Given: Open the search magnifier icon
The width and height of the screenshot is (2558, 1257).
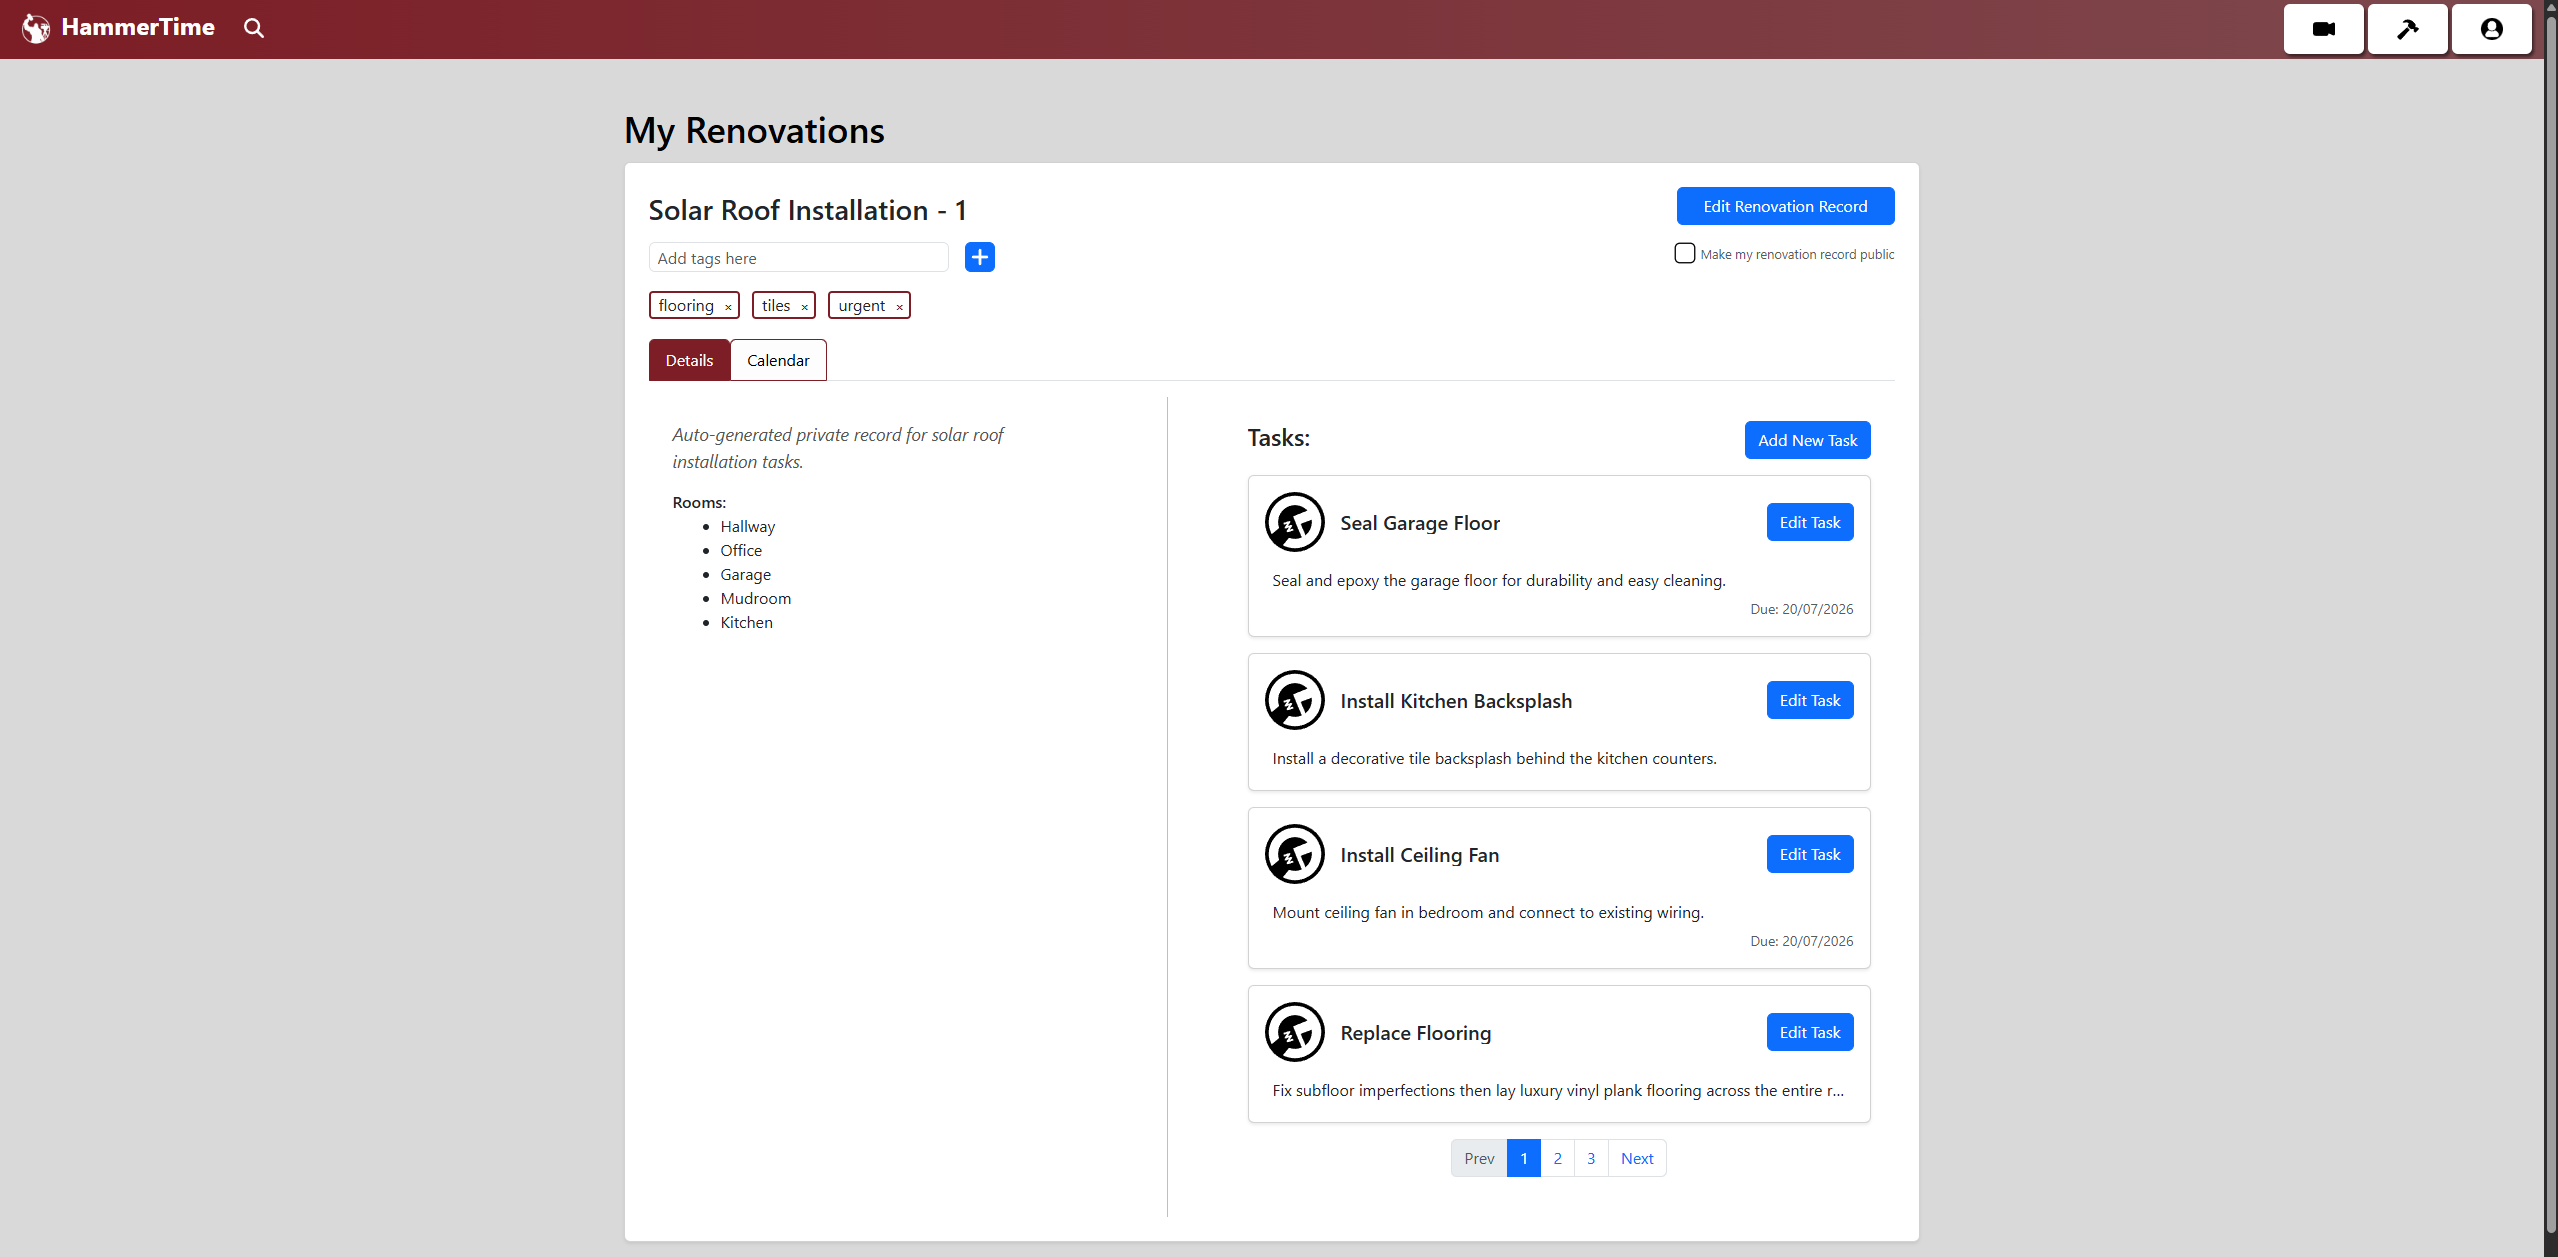Looking at the screenshot, I should [x=254, y=28].
